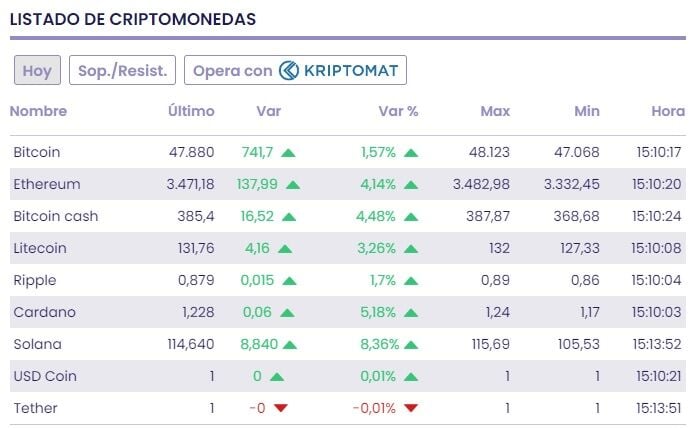
Task: Click the Ripple name in the list
Action: (x=35, y=280)
